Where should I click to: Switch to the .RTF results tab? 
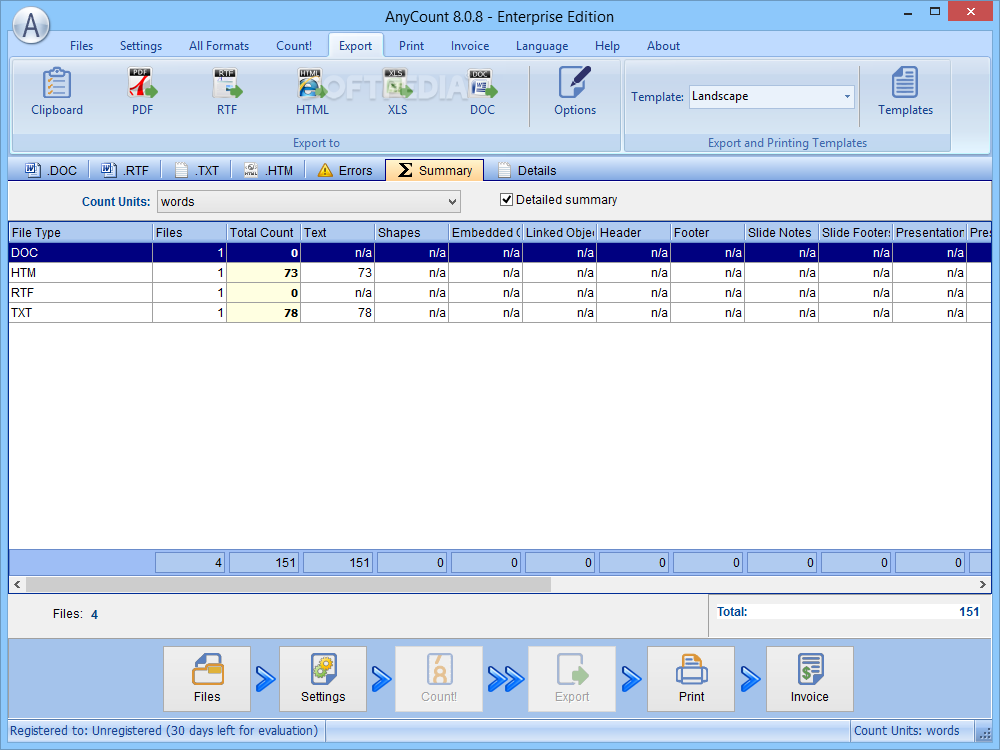pyautogui.click(x=125, y=170)
